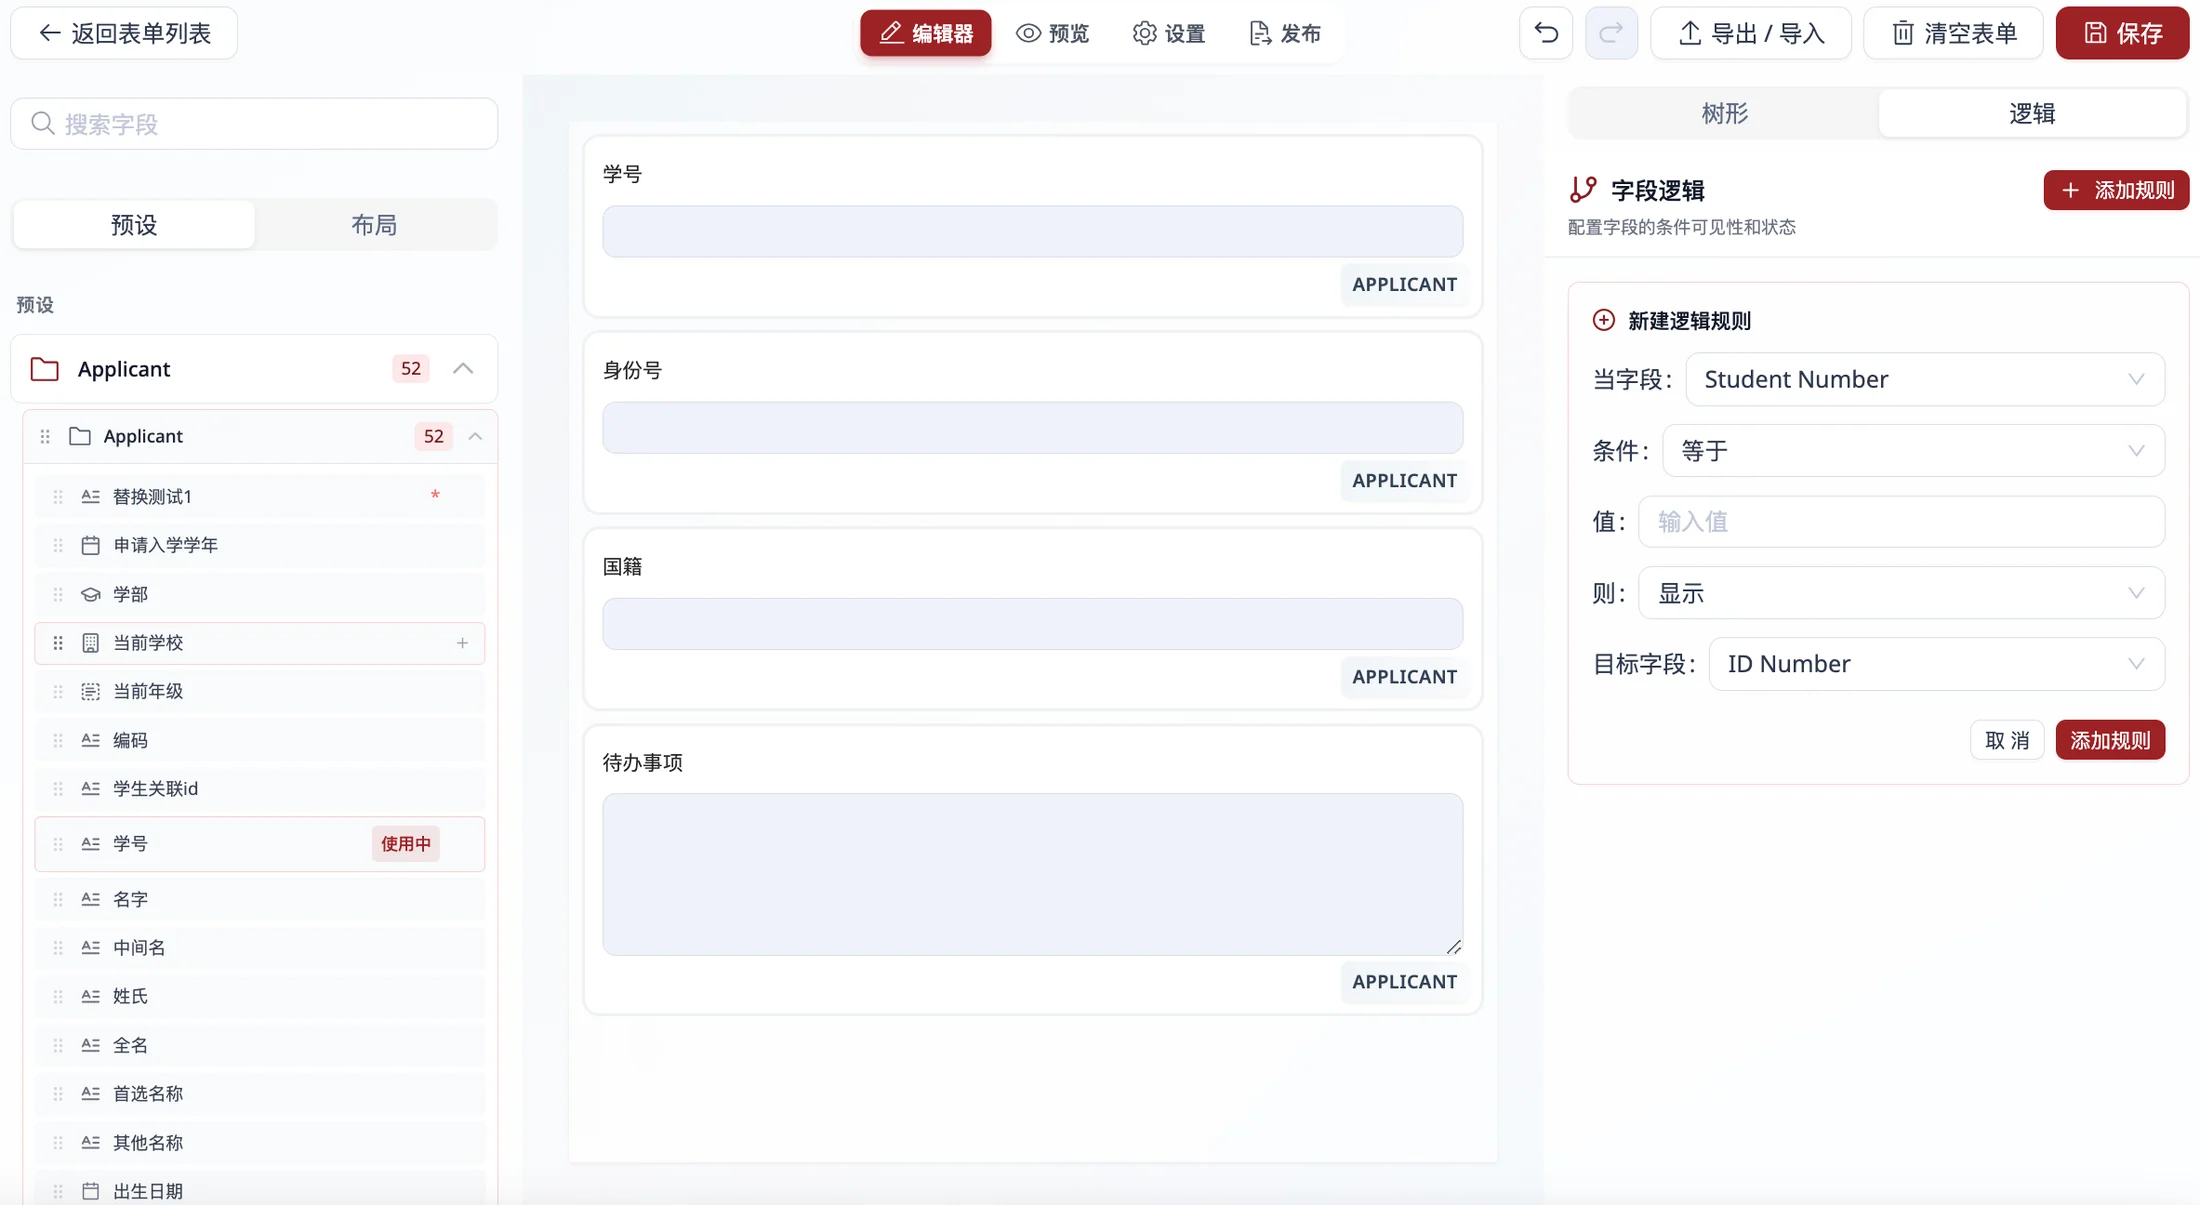This screenshot has width=2200, height=1205.
Task: Click the APPLICANT tag under 学号 field
Action: [x=1404, y=284]
